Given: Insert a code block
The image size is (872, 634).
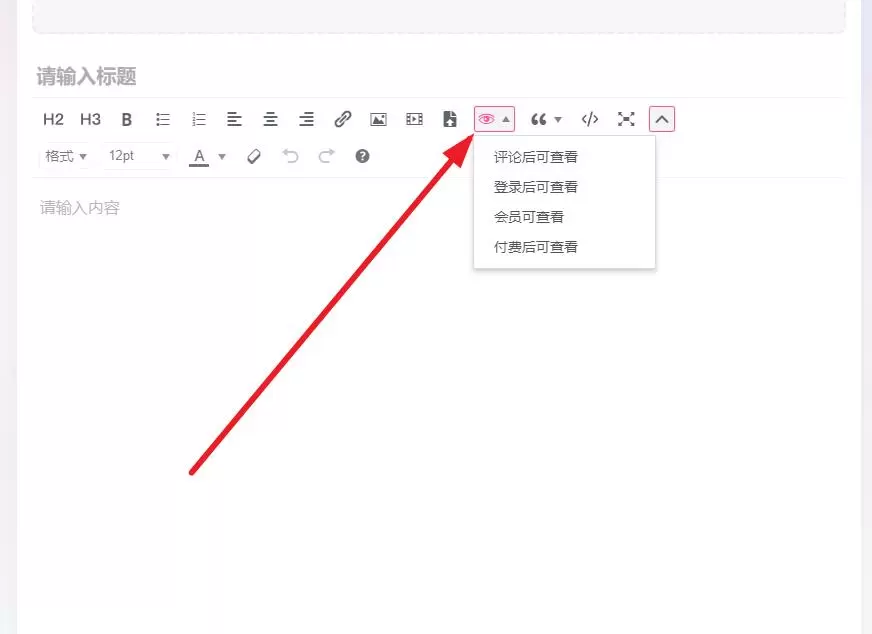Looking at the screenshot, I should [589, 119].
